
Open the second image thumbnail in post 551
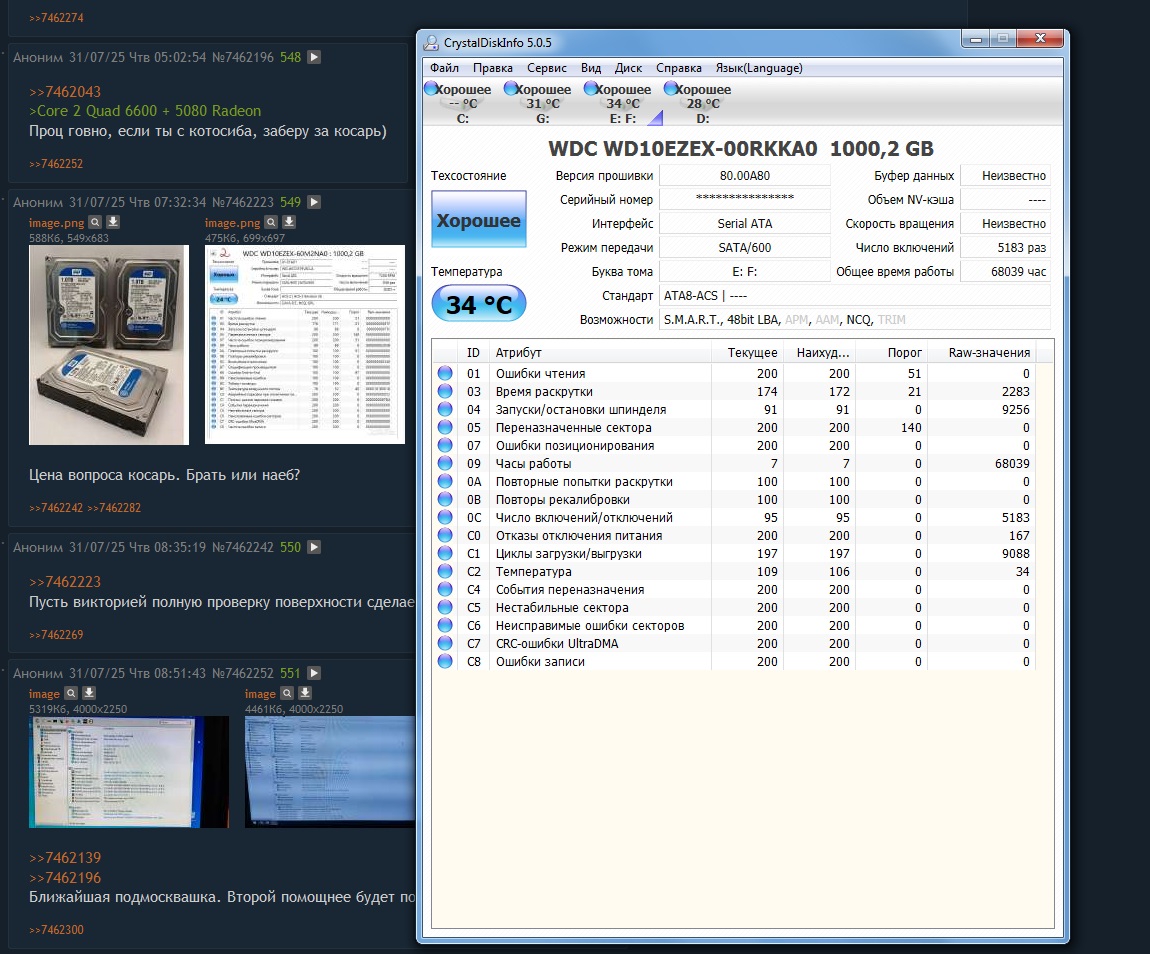click(330, 772)
